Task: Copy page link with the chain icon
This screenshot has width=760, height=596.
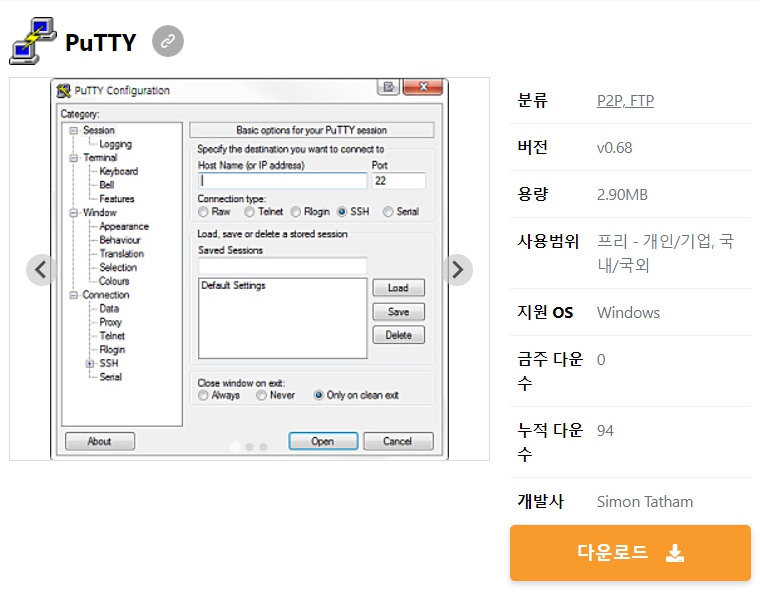Action: pyautogui.click(x=168, y=41)
